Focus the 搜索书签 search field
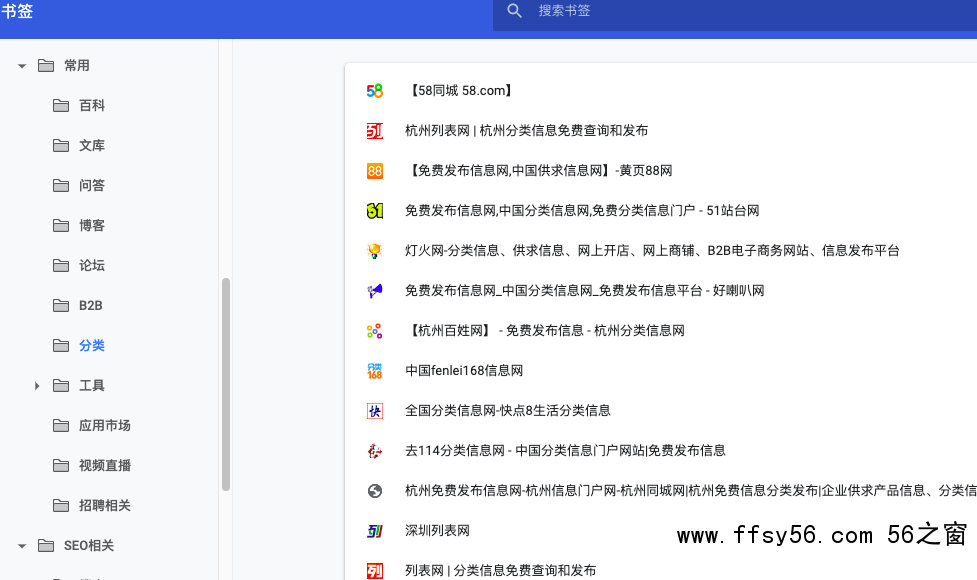 point(735,11)
